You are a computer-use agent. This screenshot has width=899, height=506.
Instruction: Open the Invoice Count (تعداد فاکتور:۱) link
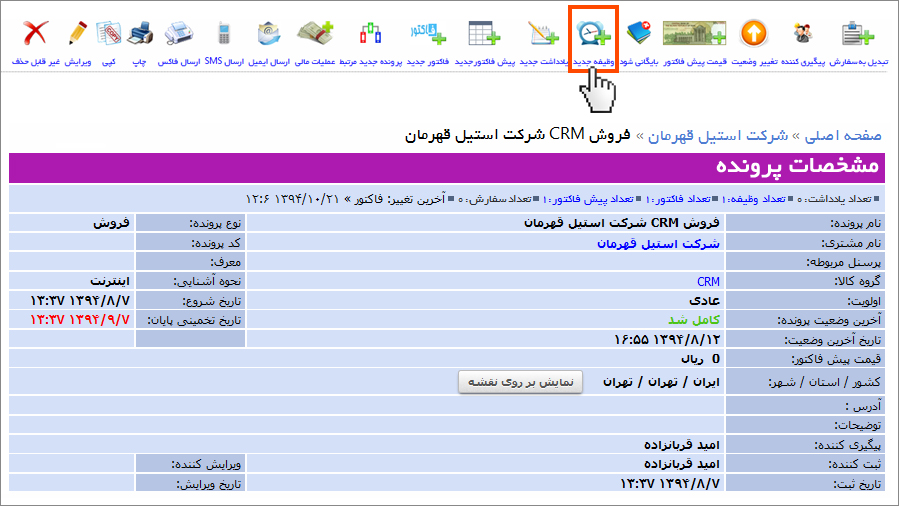(x=678, y=199)
